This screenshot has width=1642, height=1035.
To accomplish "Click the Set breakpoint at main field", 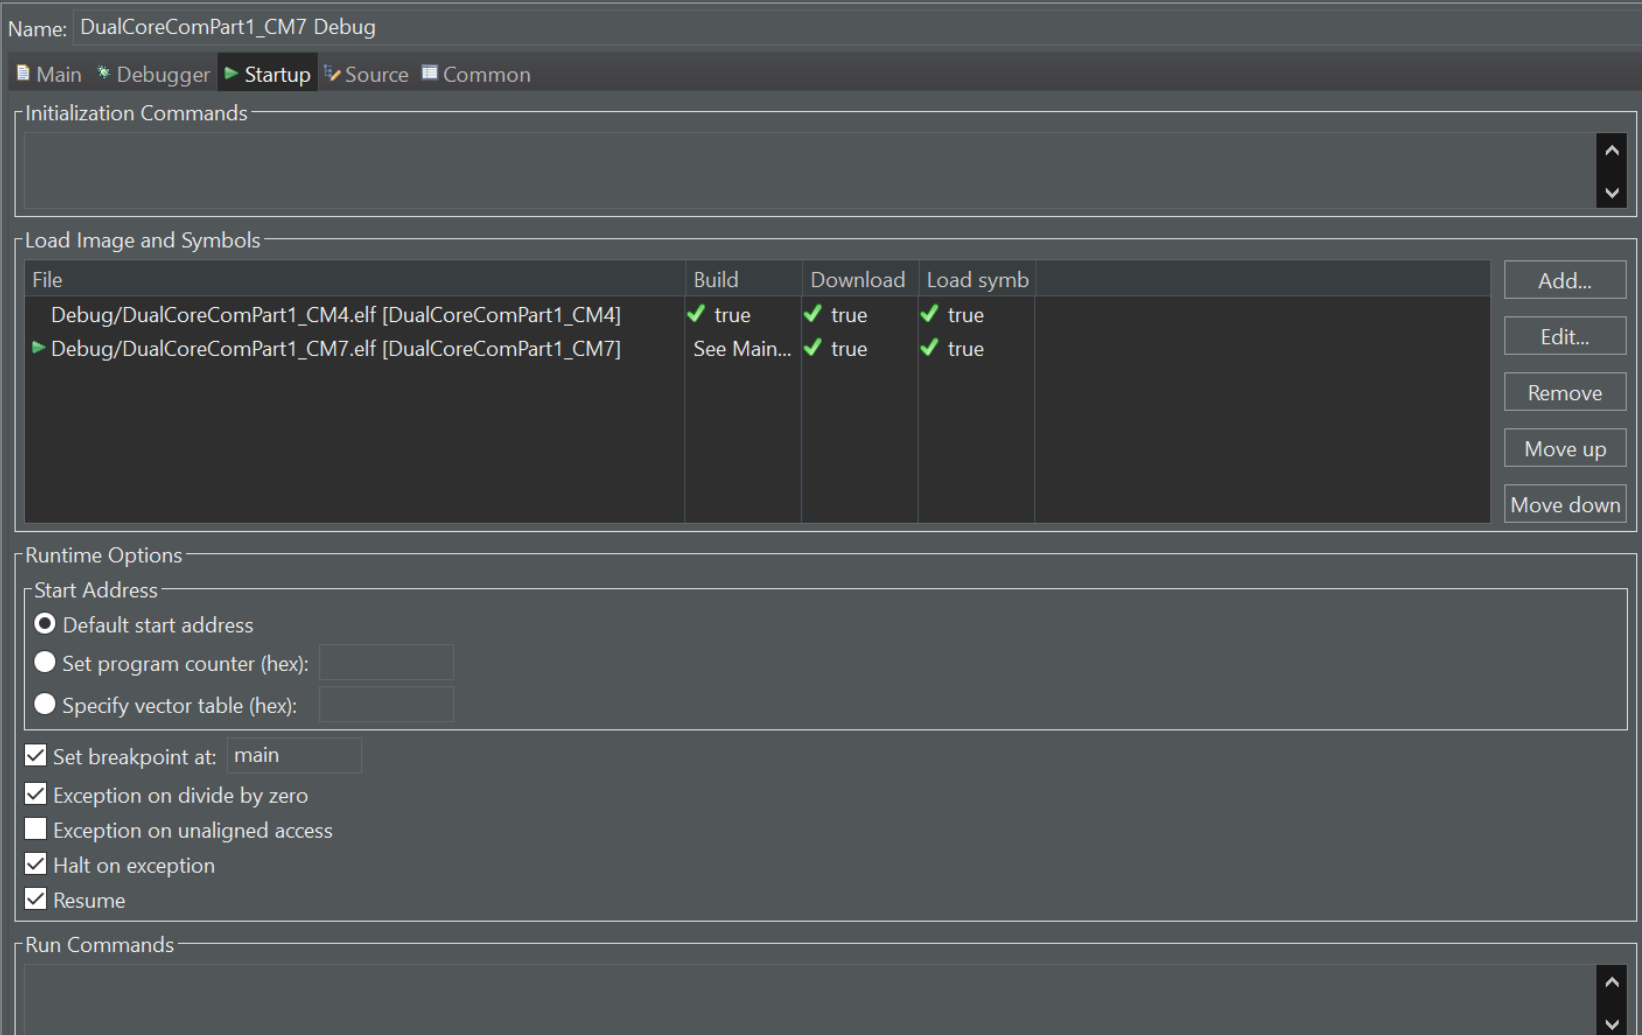I will [294, 756].
